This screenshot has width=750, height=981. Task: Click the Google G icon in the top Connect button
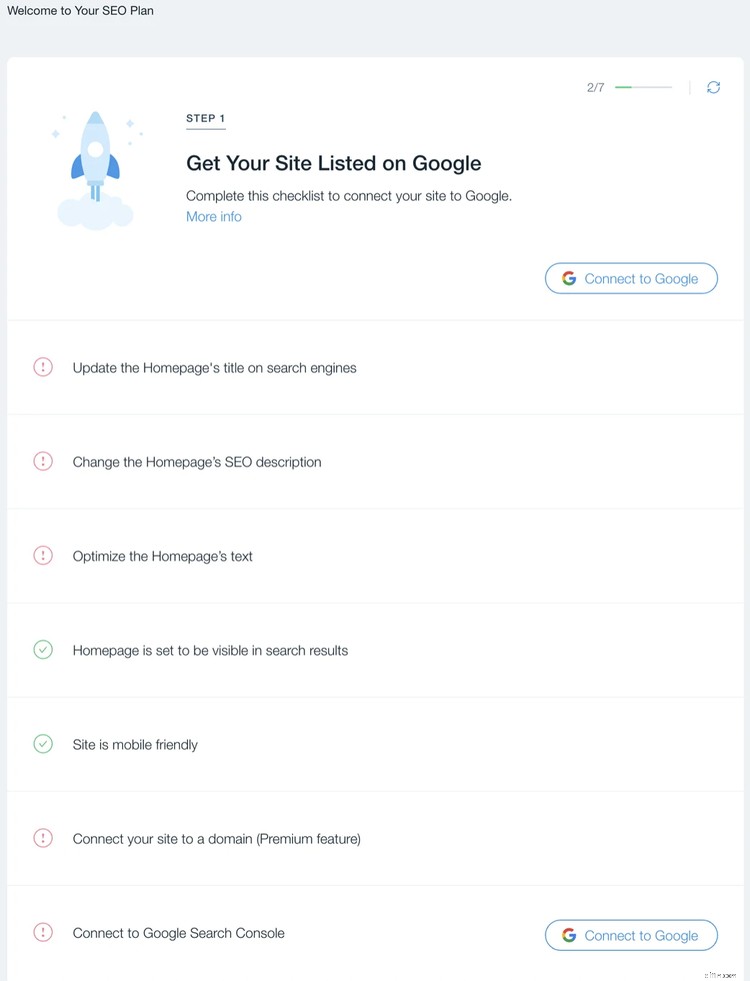tap(569, 278)
